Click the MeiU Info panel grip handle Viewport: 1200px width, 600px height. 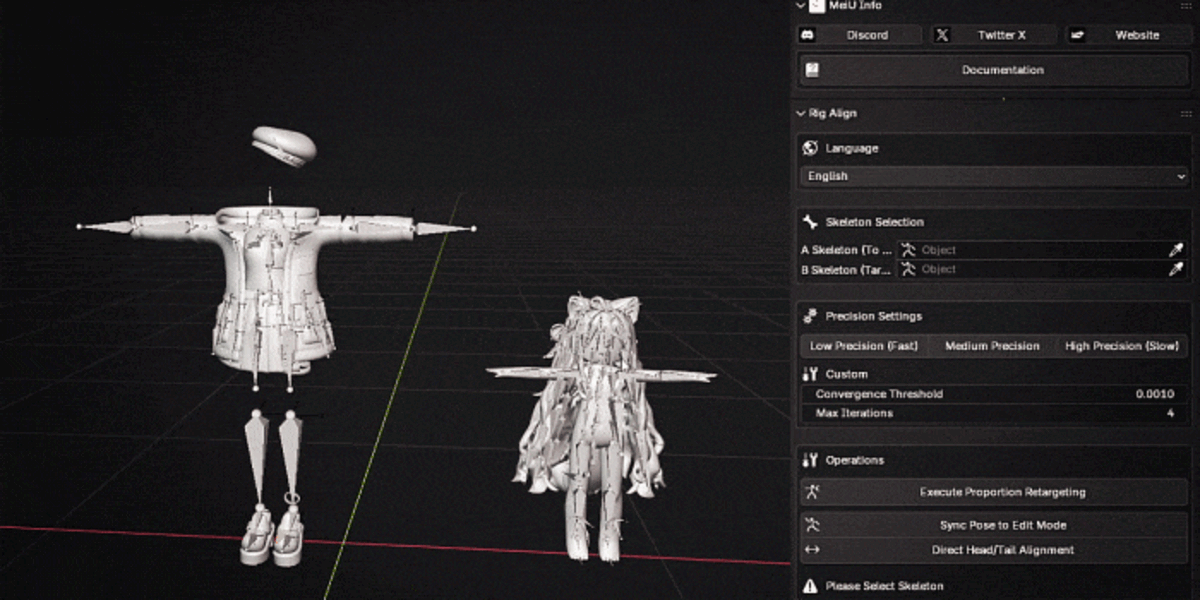(x=1186, y=5)
